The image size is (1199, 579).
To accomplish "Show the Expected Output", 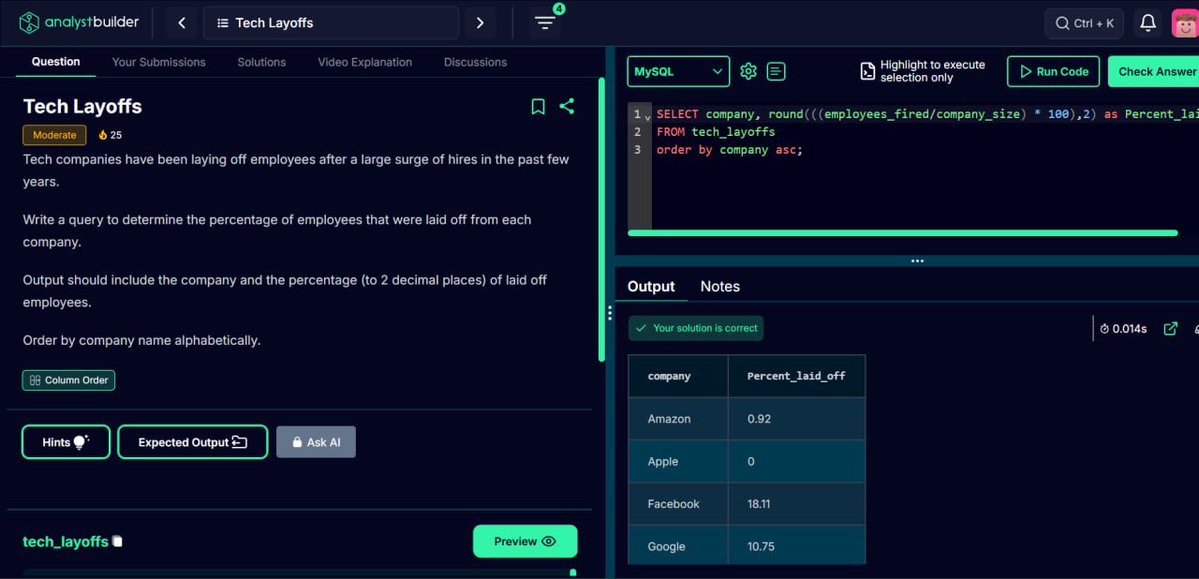I will [x=193, y=442].
